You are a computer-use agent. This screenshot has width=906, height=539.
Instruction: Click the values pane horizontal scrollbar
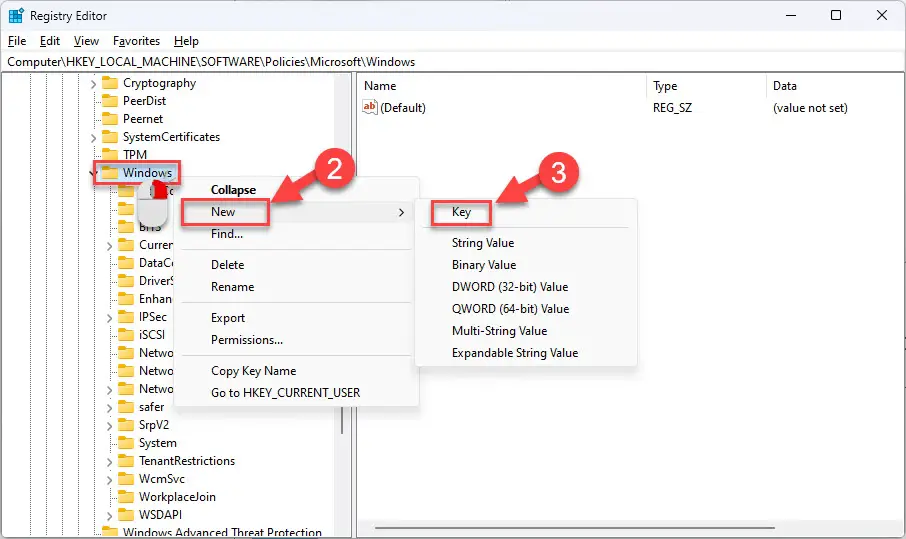[574, 527]
